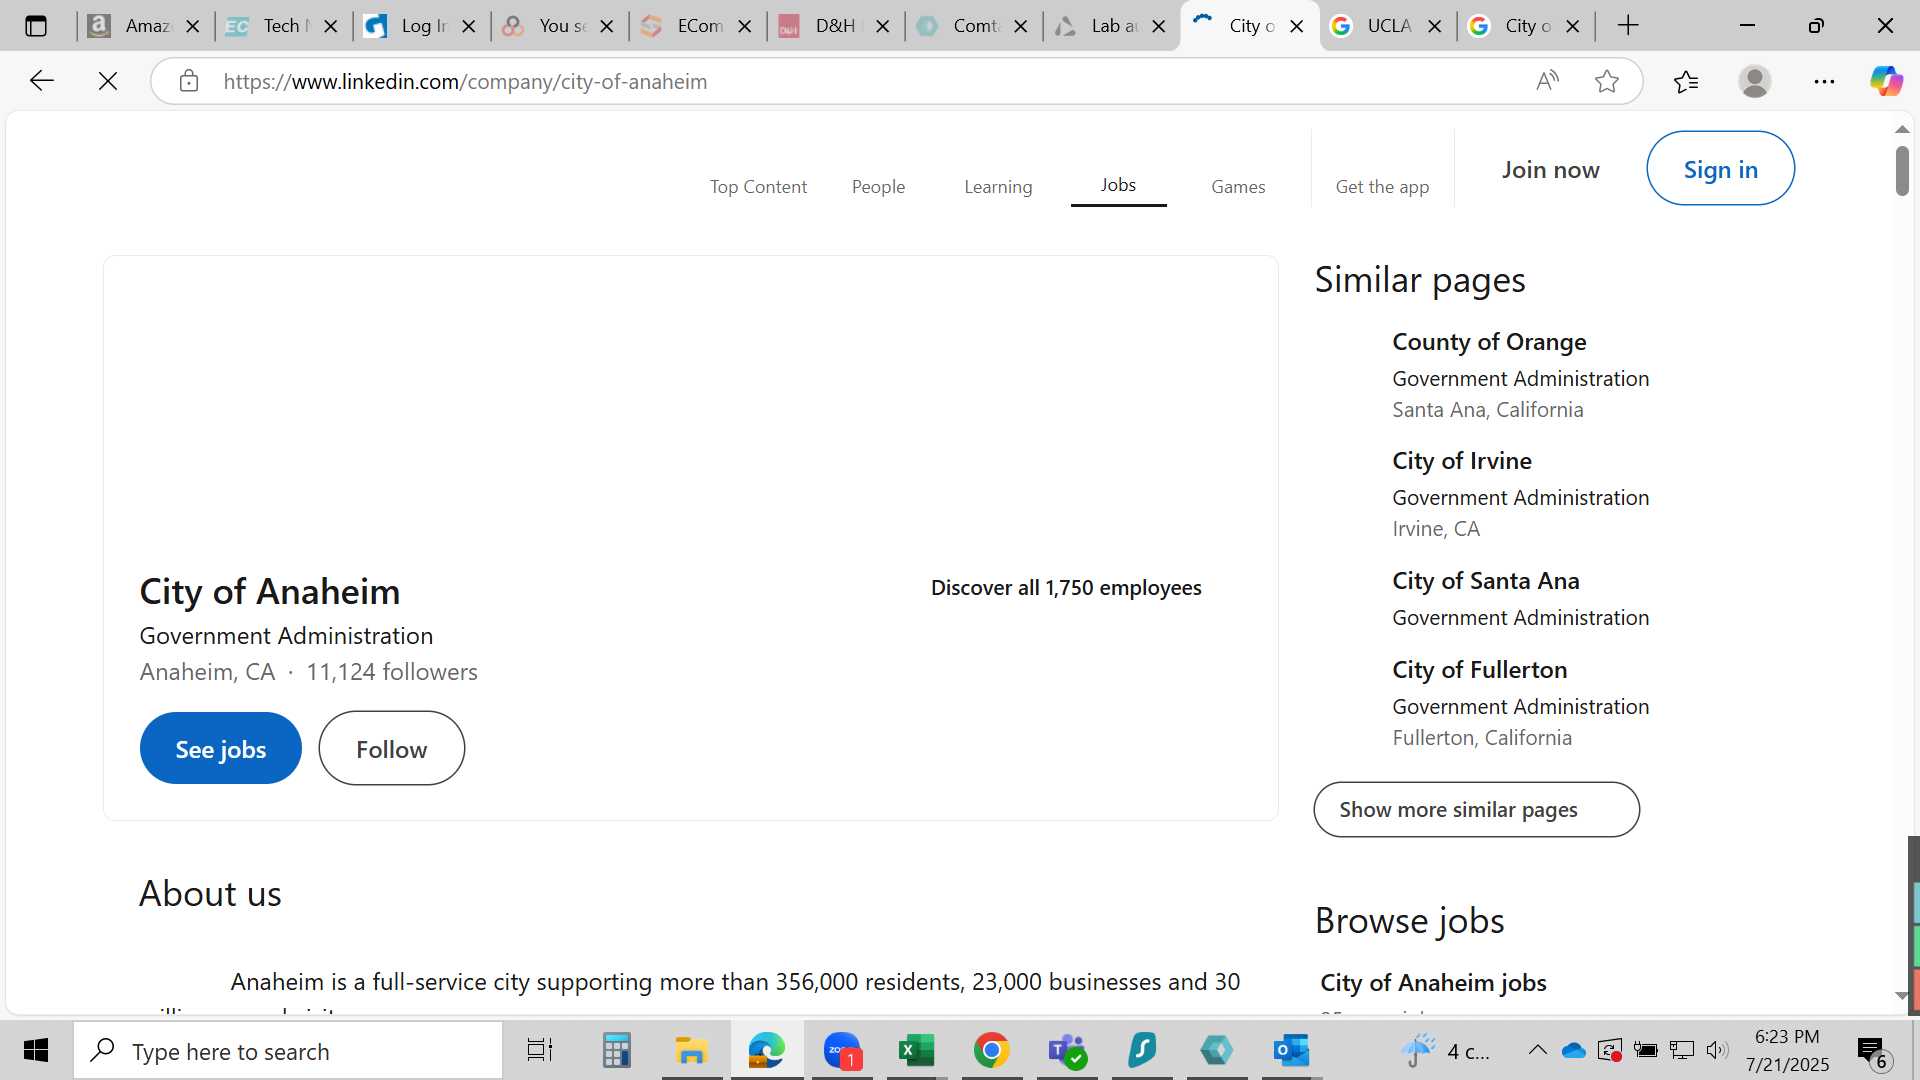Viewport: 1920px width, 1080px height.
Task: Click the See jobs button
Action: (220, 749)
